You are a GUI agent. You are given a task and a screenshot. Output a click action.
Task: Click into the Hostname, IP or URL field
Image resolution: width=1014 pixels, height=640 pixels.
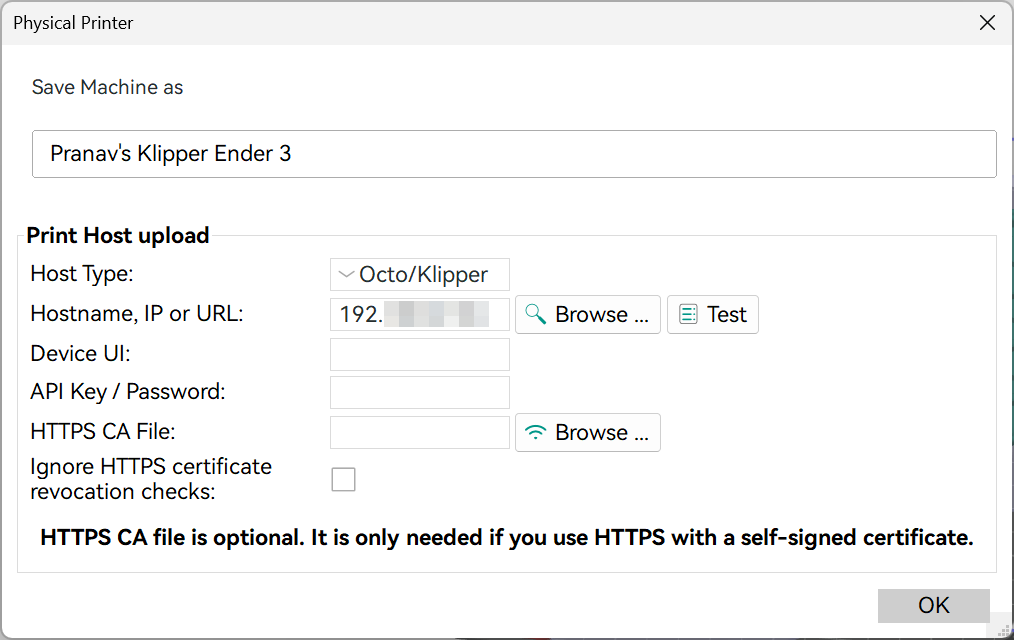420,315
